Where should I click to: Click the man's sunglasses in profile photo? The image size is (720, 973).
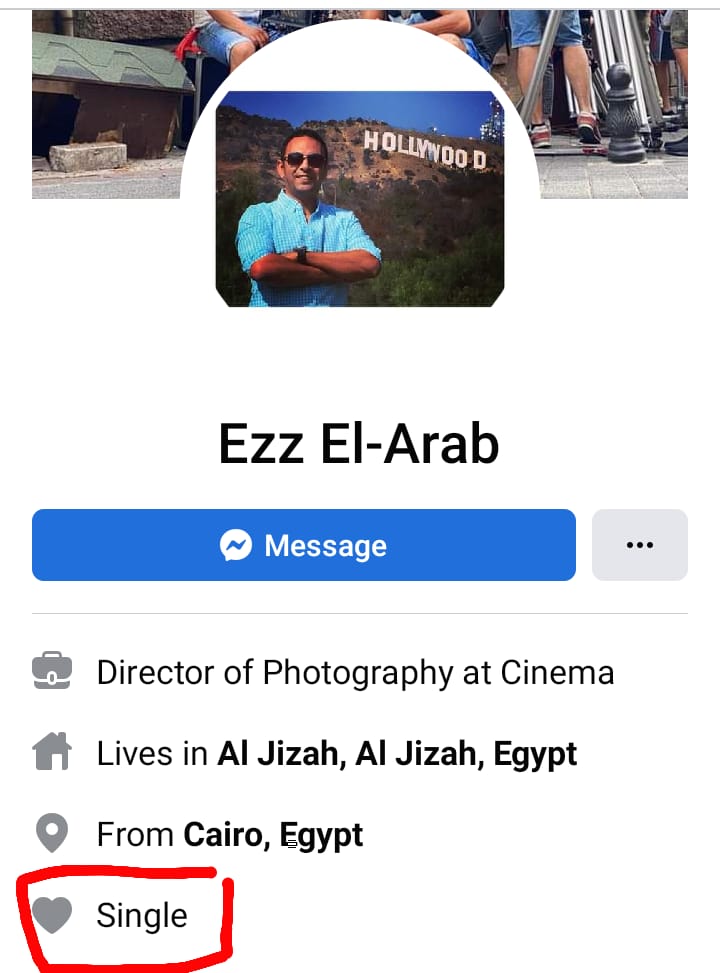[304, 160]
